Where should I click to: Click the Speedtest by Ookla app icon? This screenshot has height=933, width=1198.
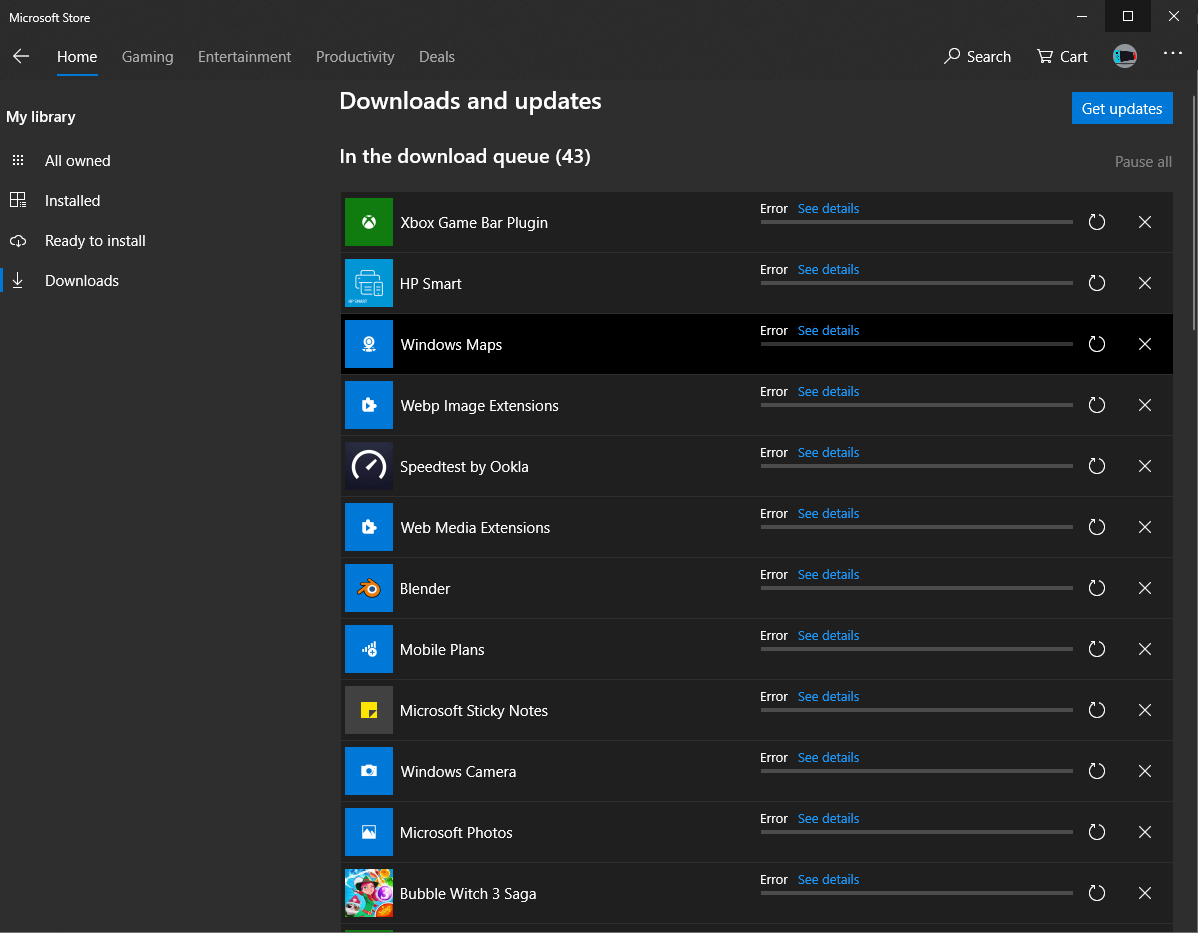369,466
